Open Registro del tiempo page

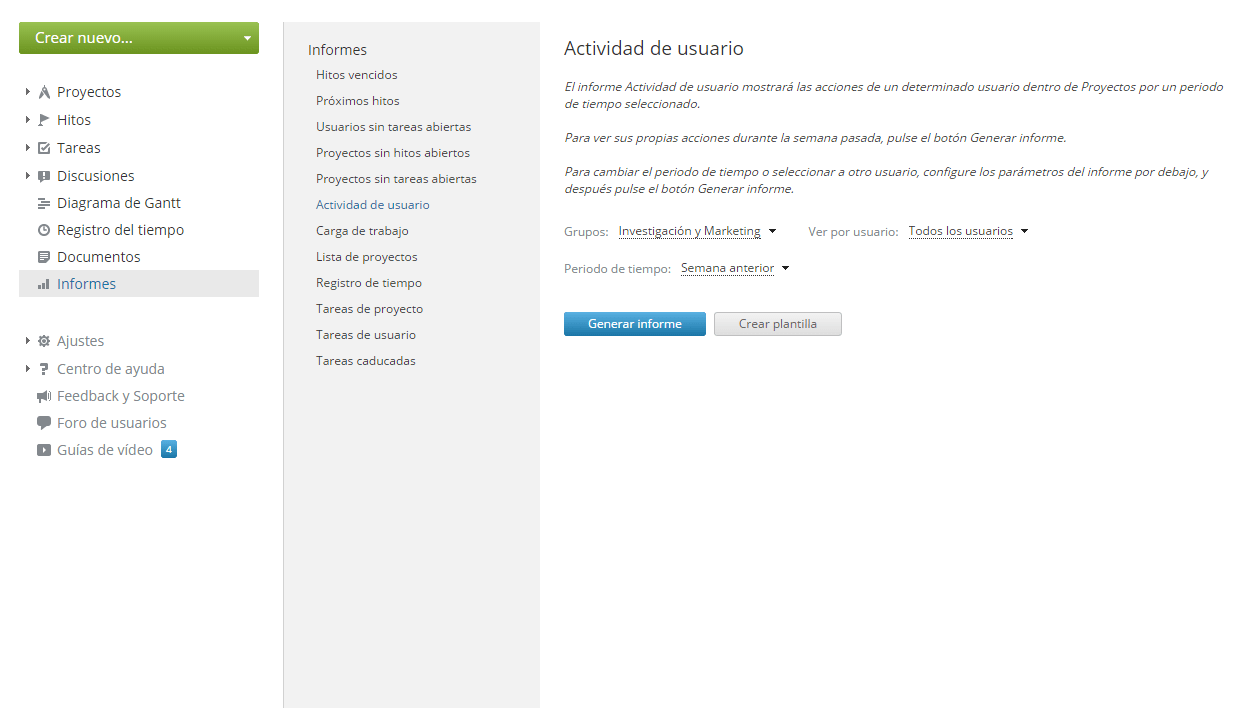pos(120,230)
